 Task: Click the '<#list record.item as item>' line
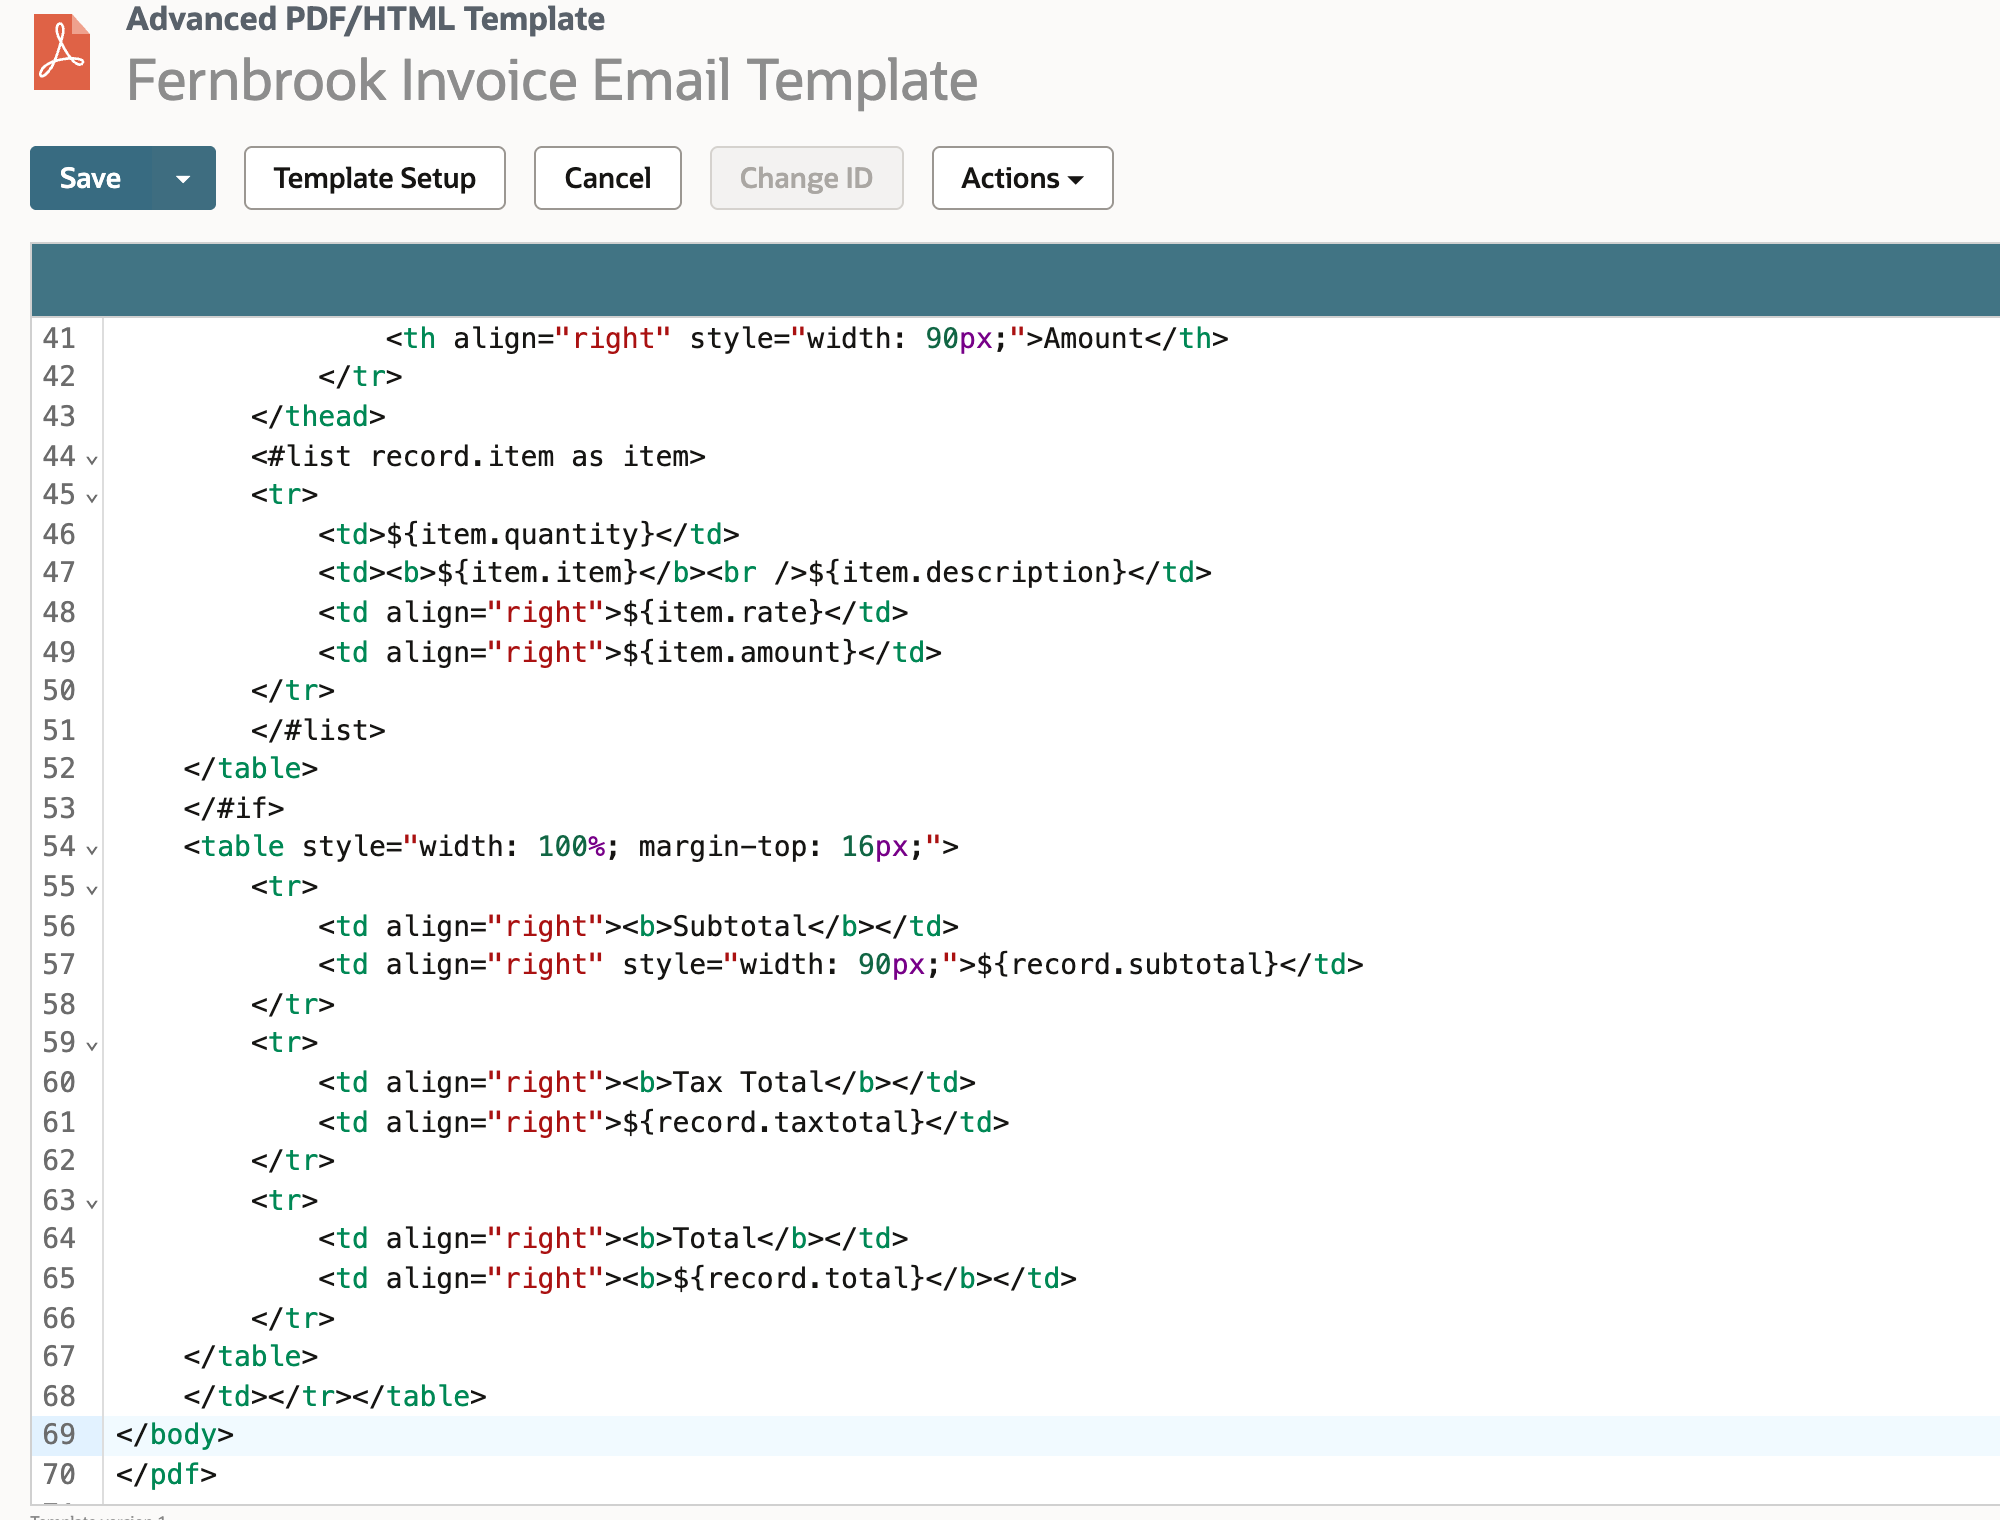tap(478, 456)
